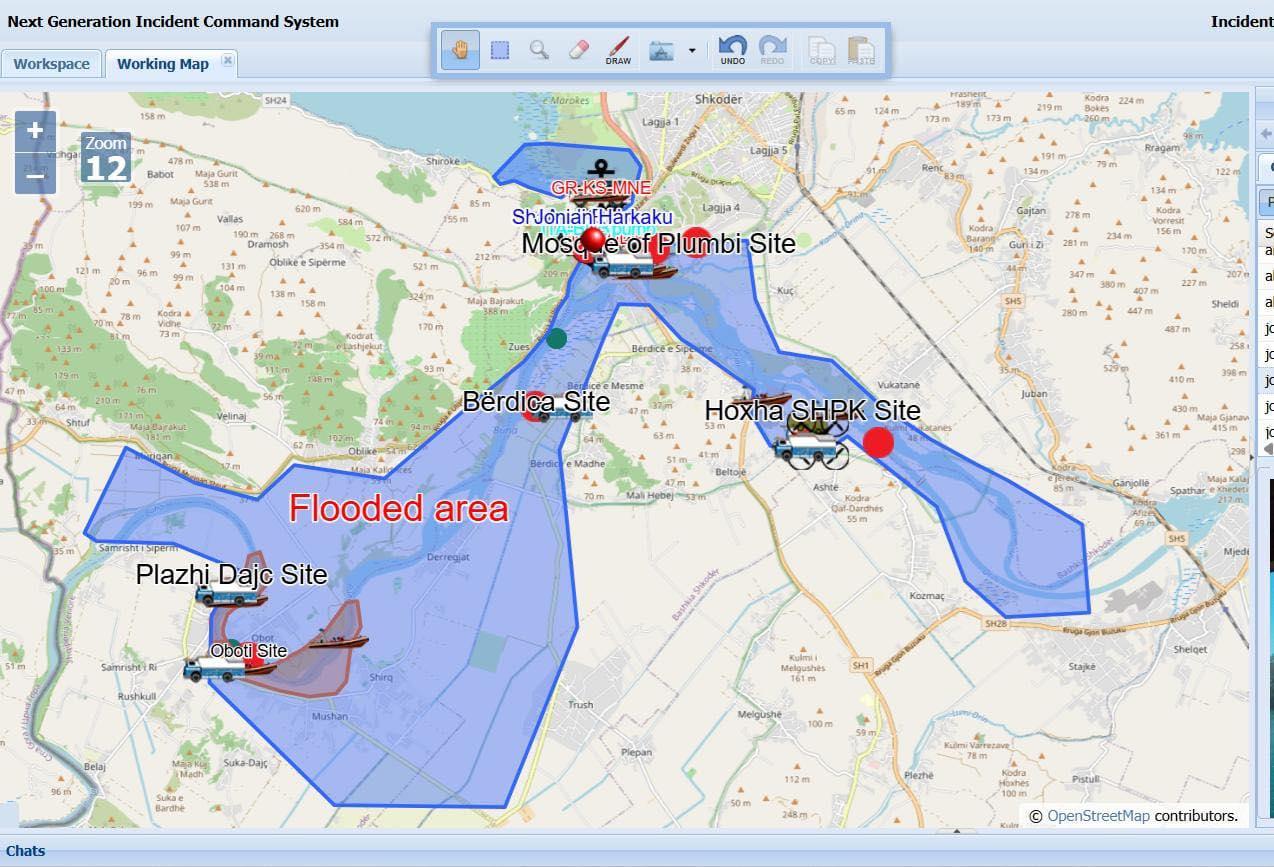Close the Working Map tab

tap(227, 62)
